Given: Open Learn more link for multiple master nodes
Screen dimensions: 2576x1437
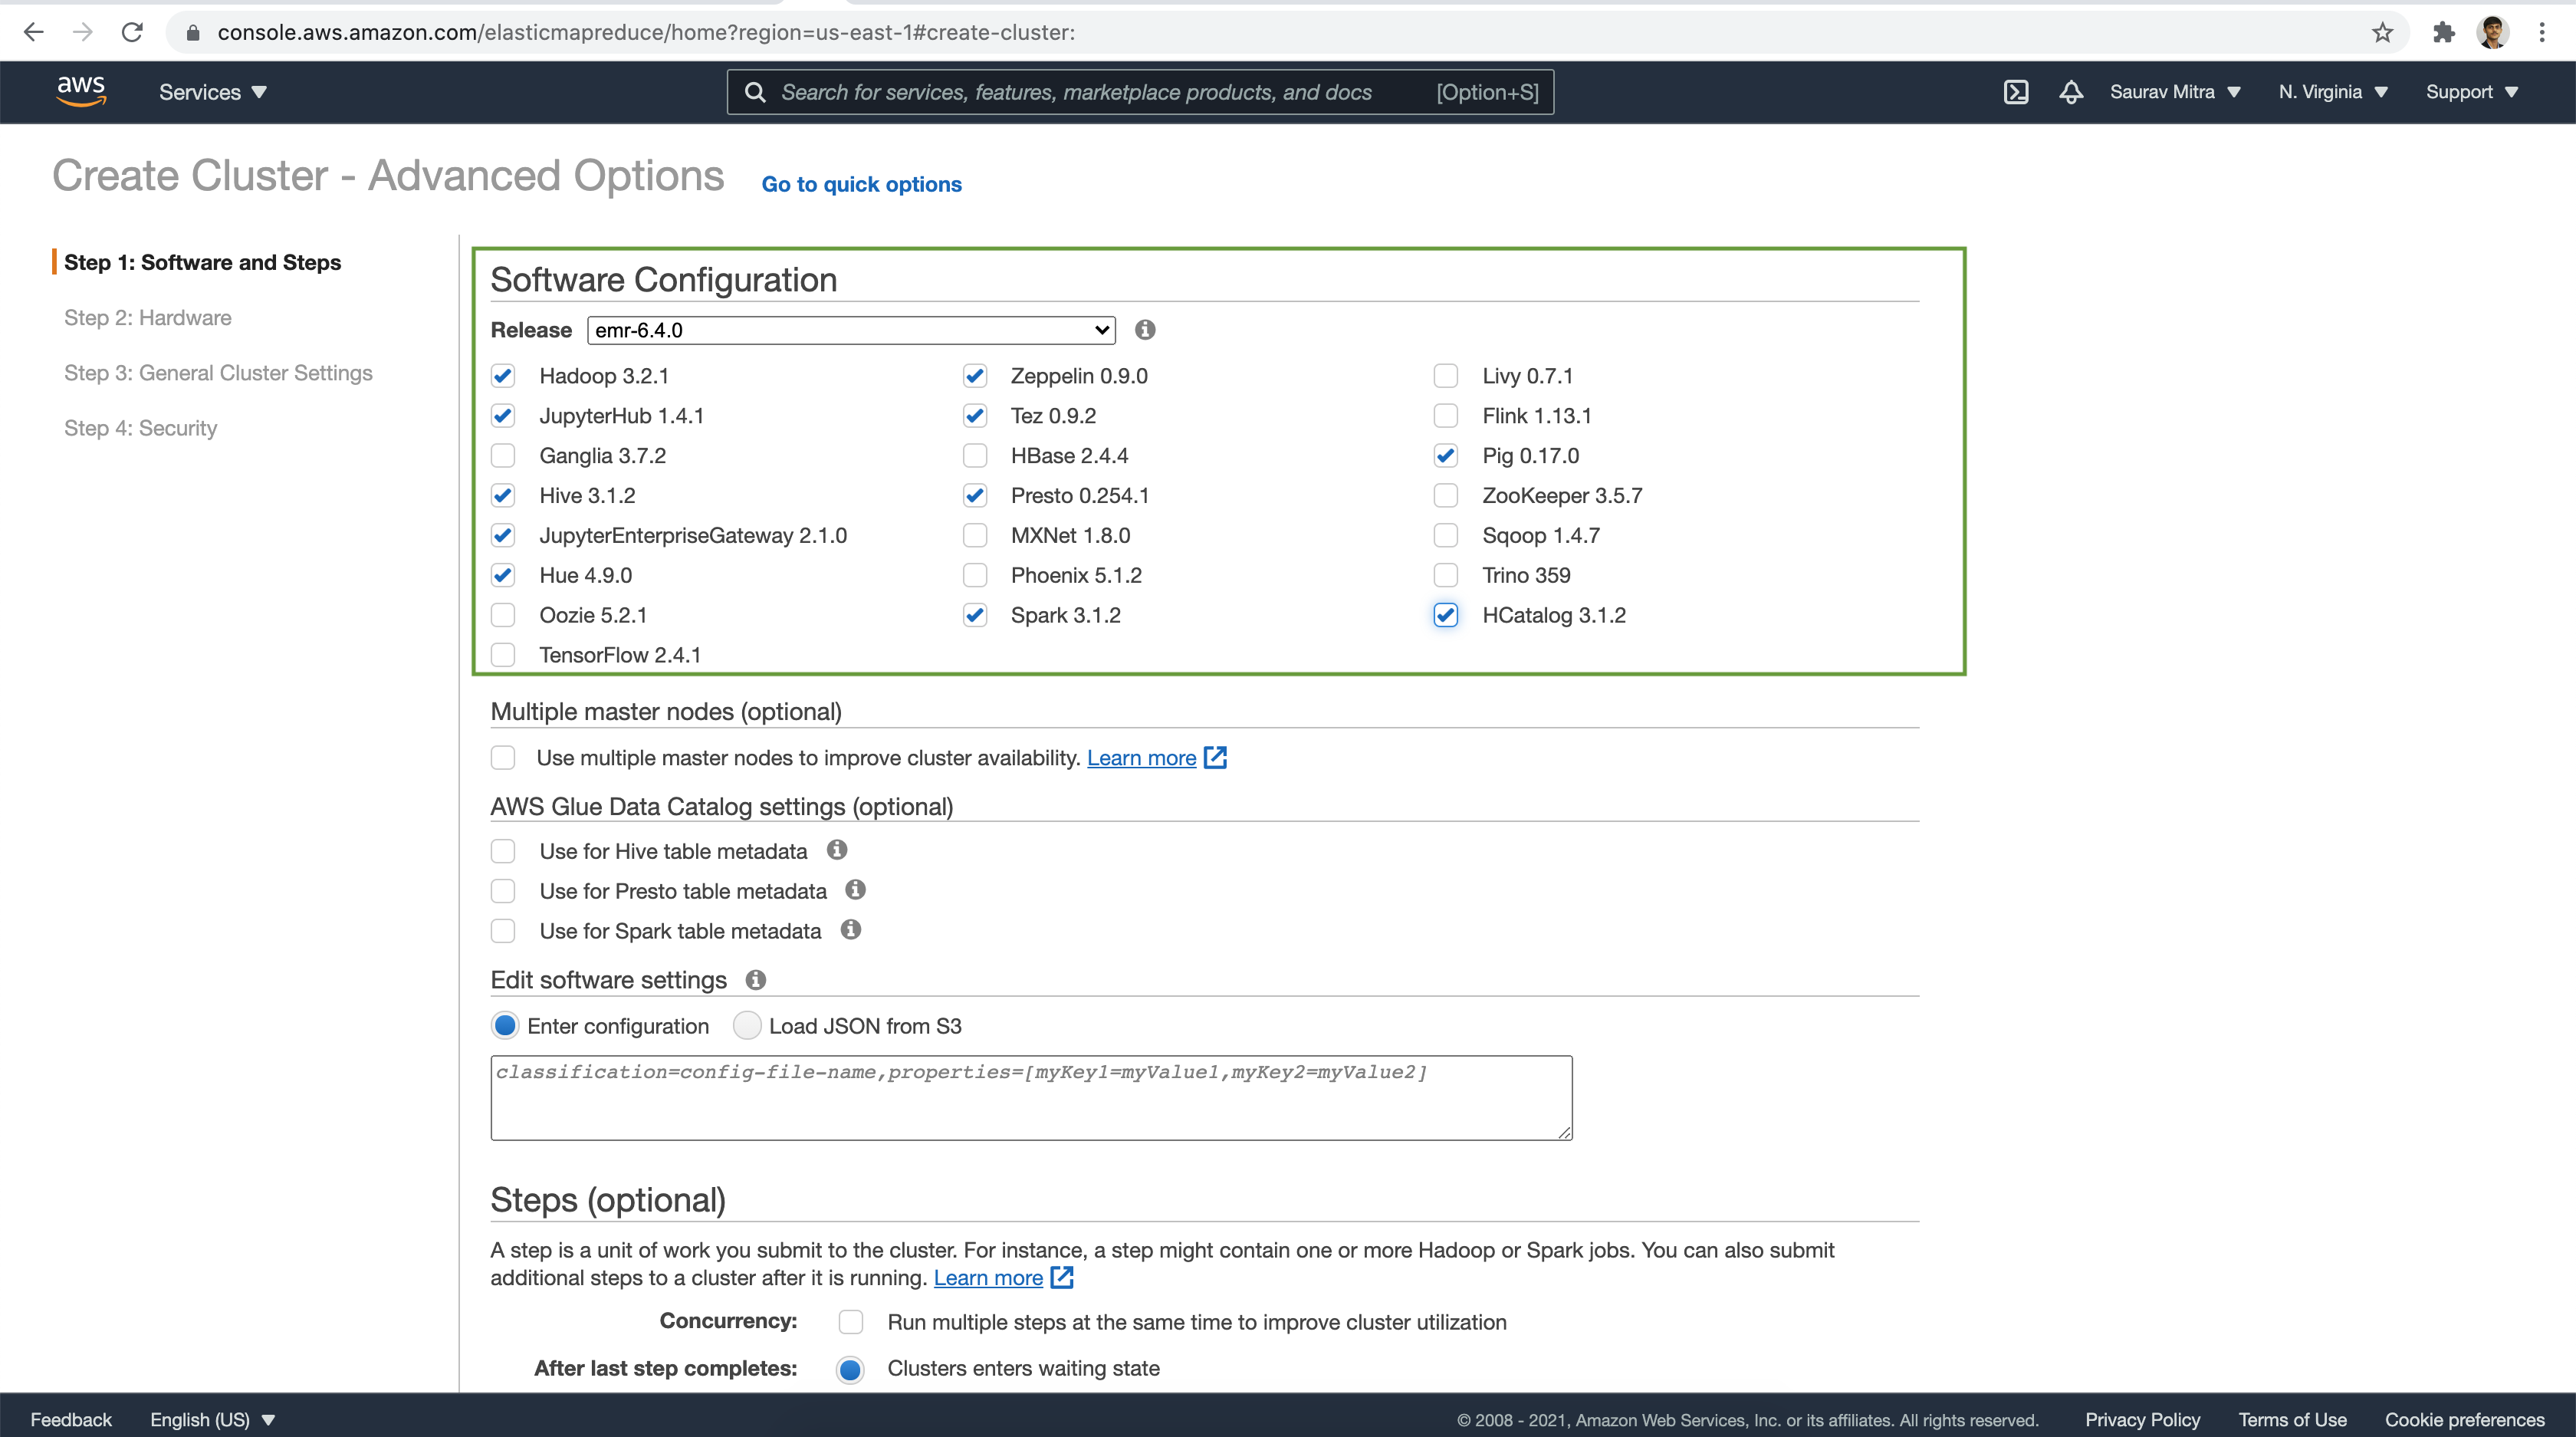Looking at the screenshot, I should pos(1141,758).
